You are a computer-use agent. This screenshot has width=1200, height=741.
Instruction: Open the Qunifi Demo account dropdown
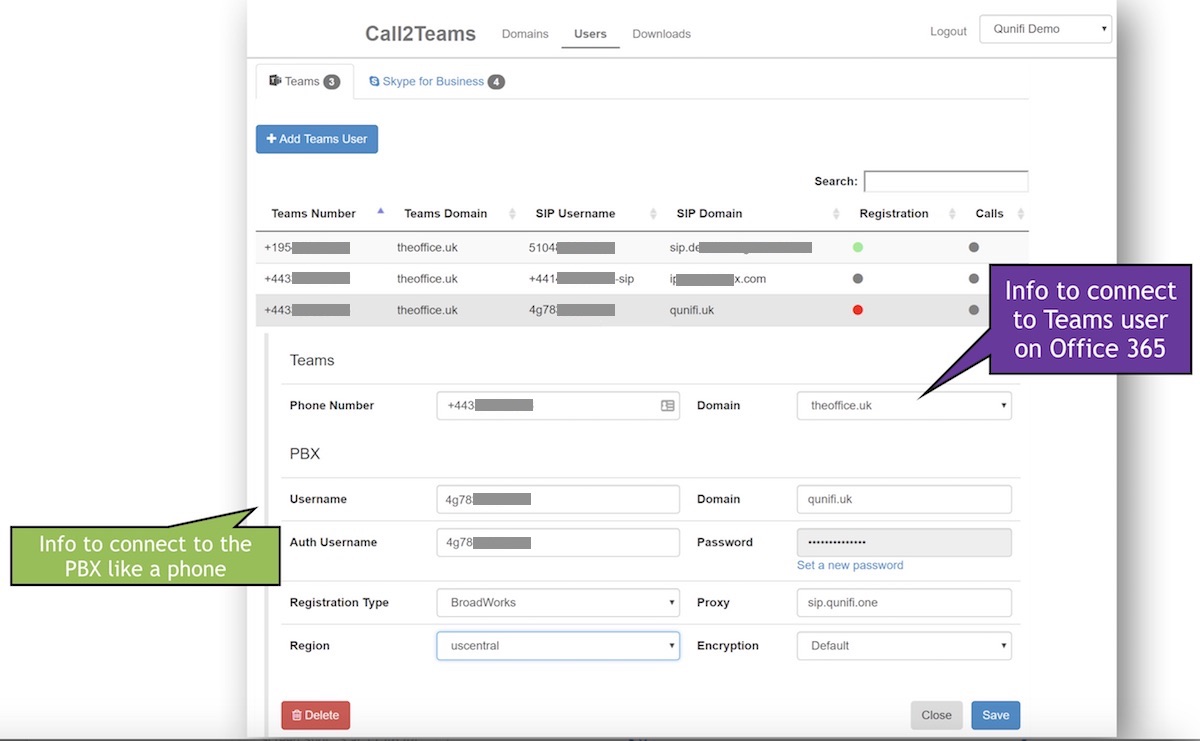point(1046,29)
